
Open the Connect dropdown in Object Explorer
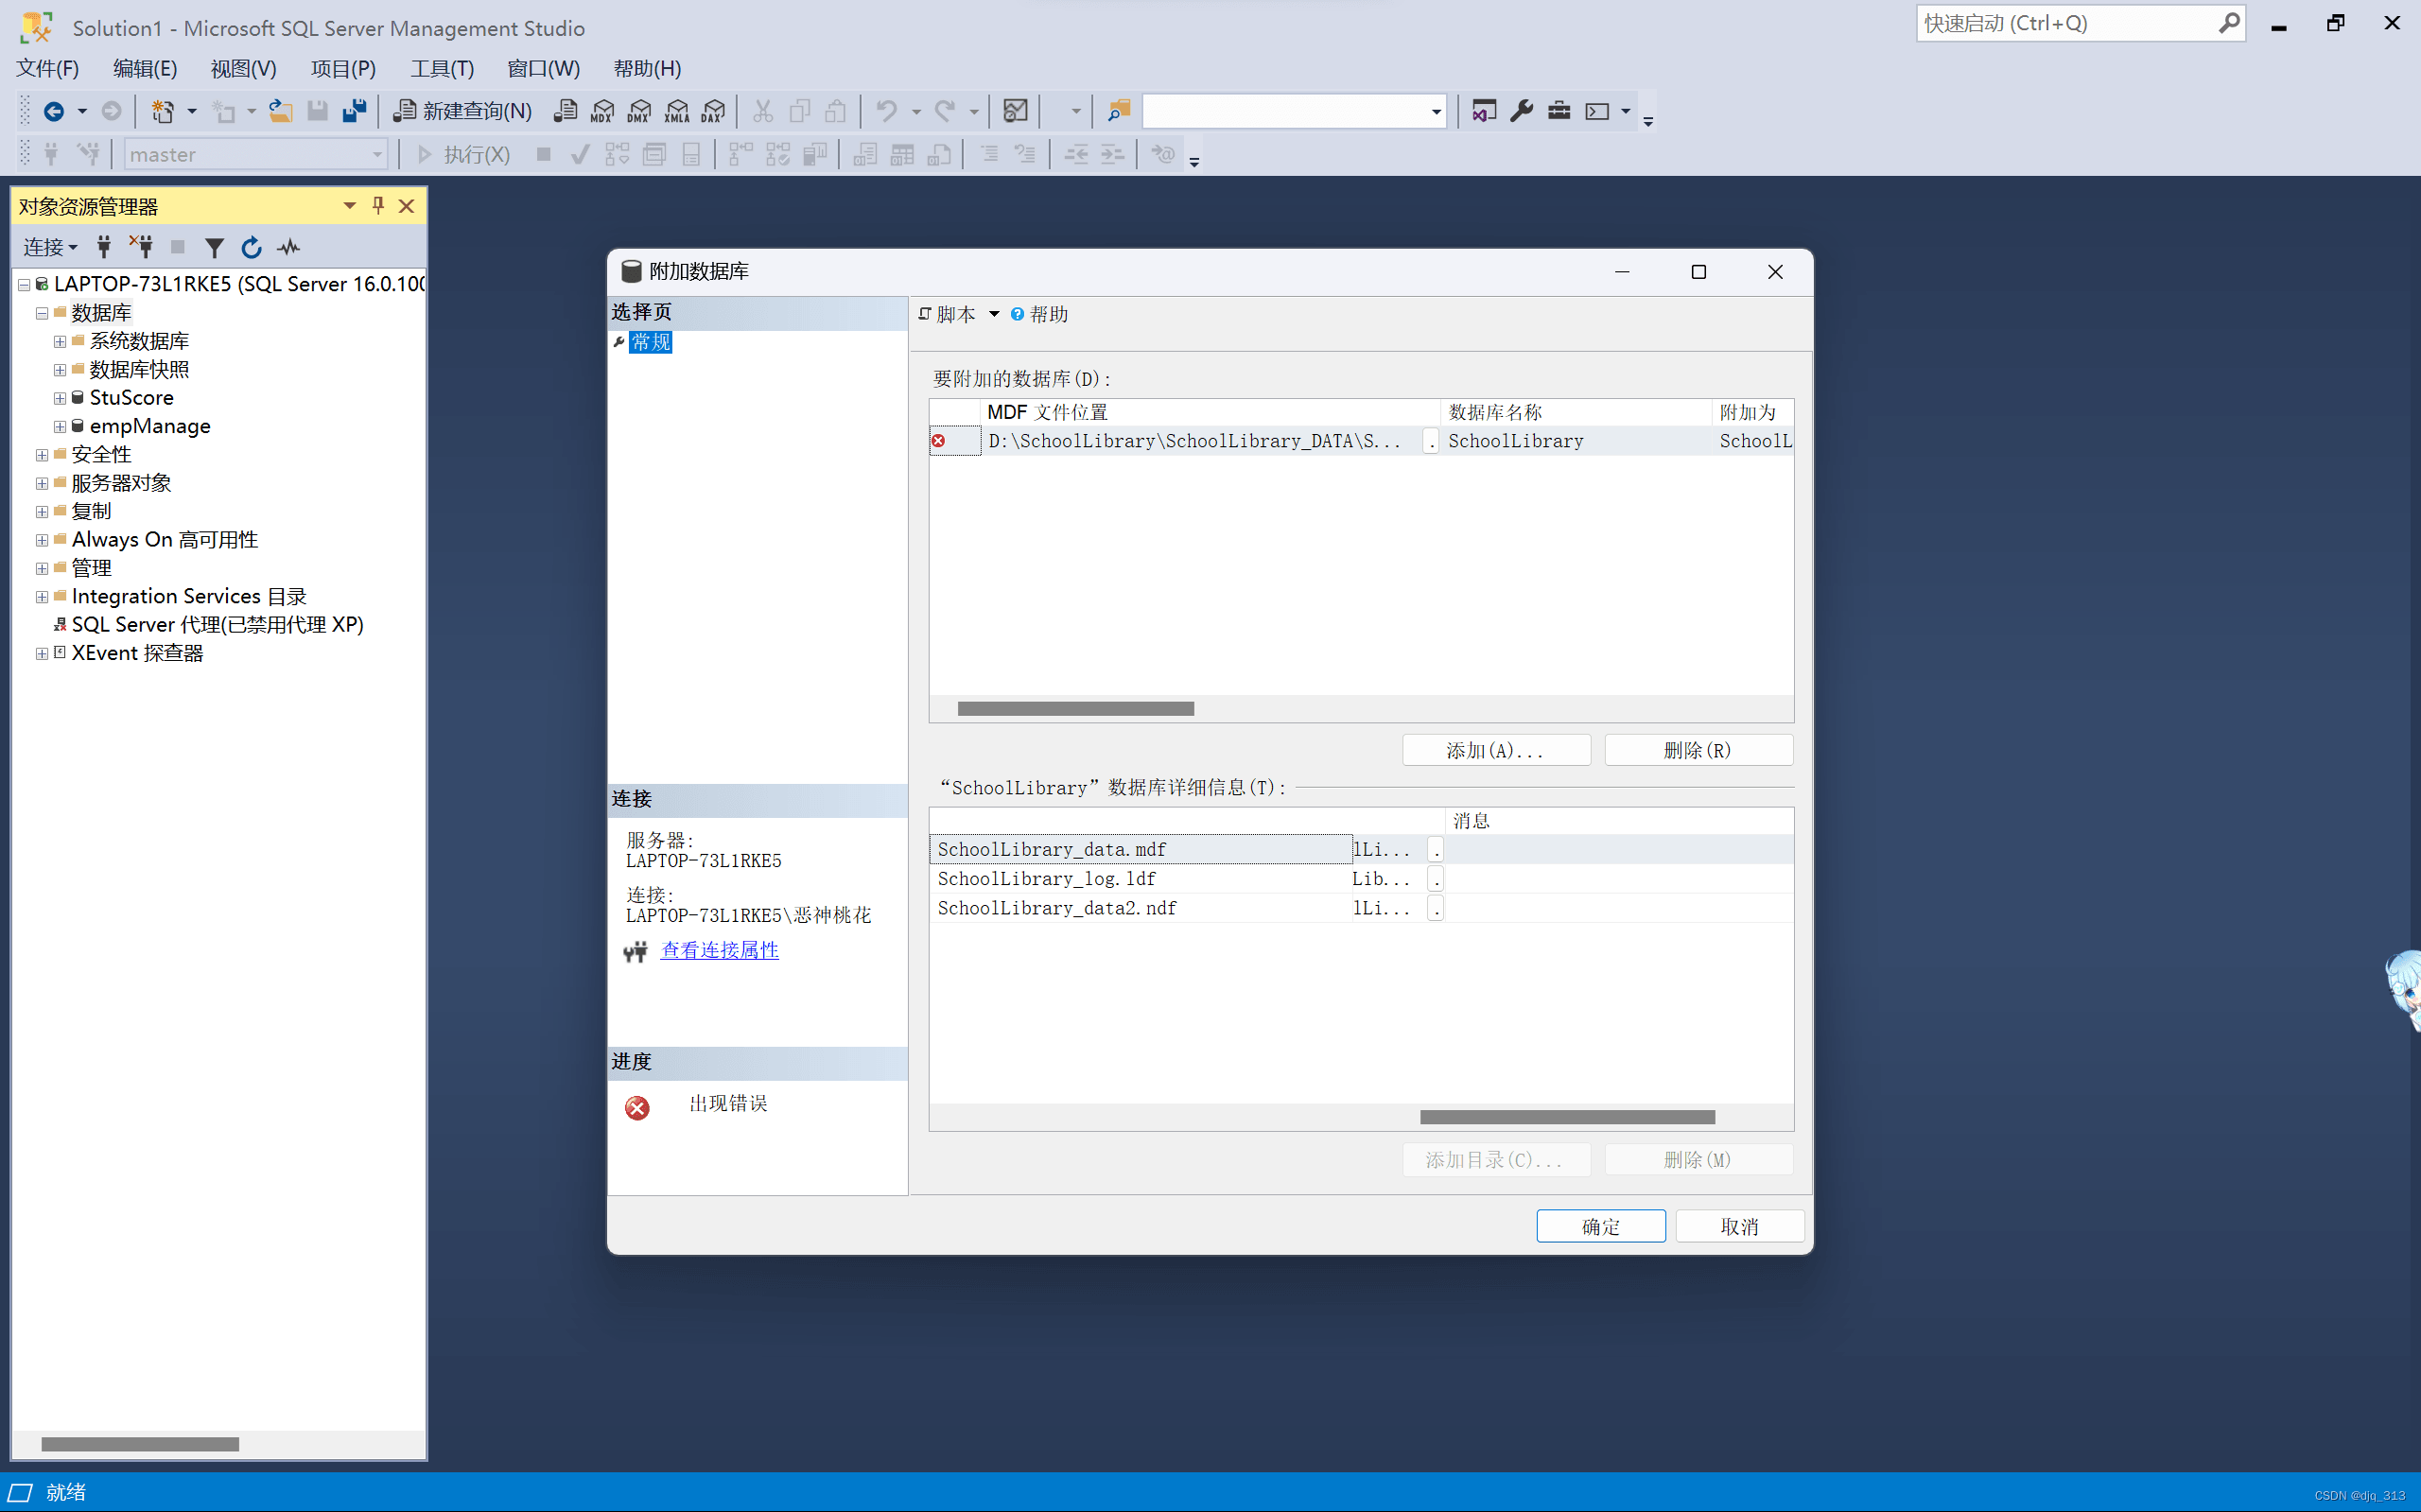[50, 247]
